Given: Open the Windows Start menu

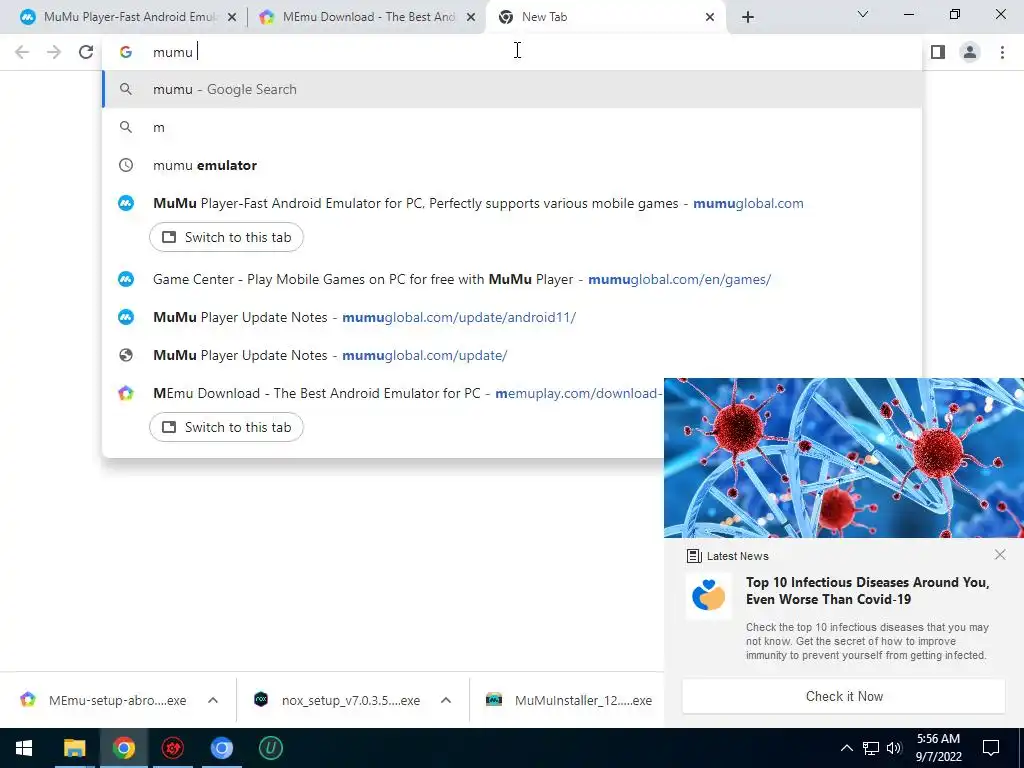Looking at the screenshot, I should coord(24,748).
